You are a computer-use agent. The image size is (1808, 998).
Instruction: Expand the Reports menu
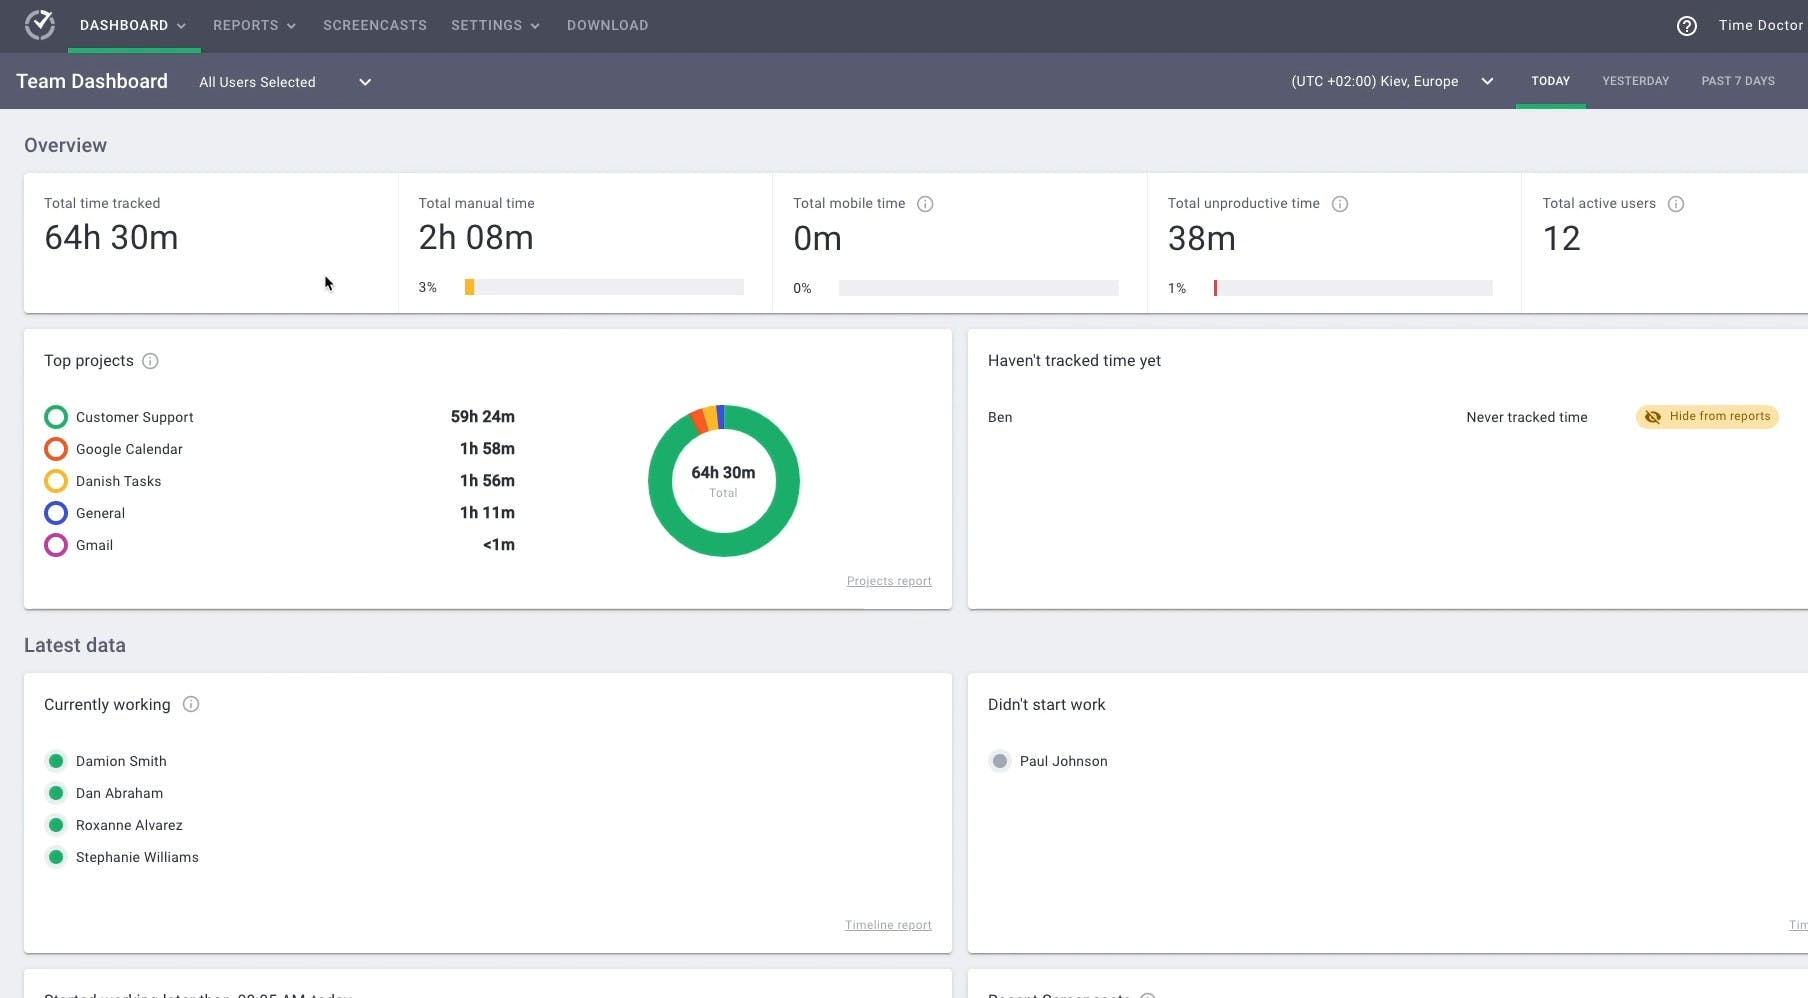tap(254, 25)
